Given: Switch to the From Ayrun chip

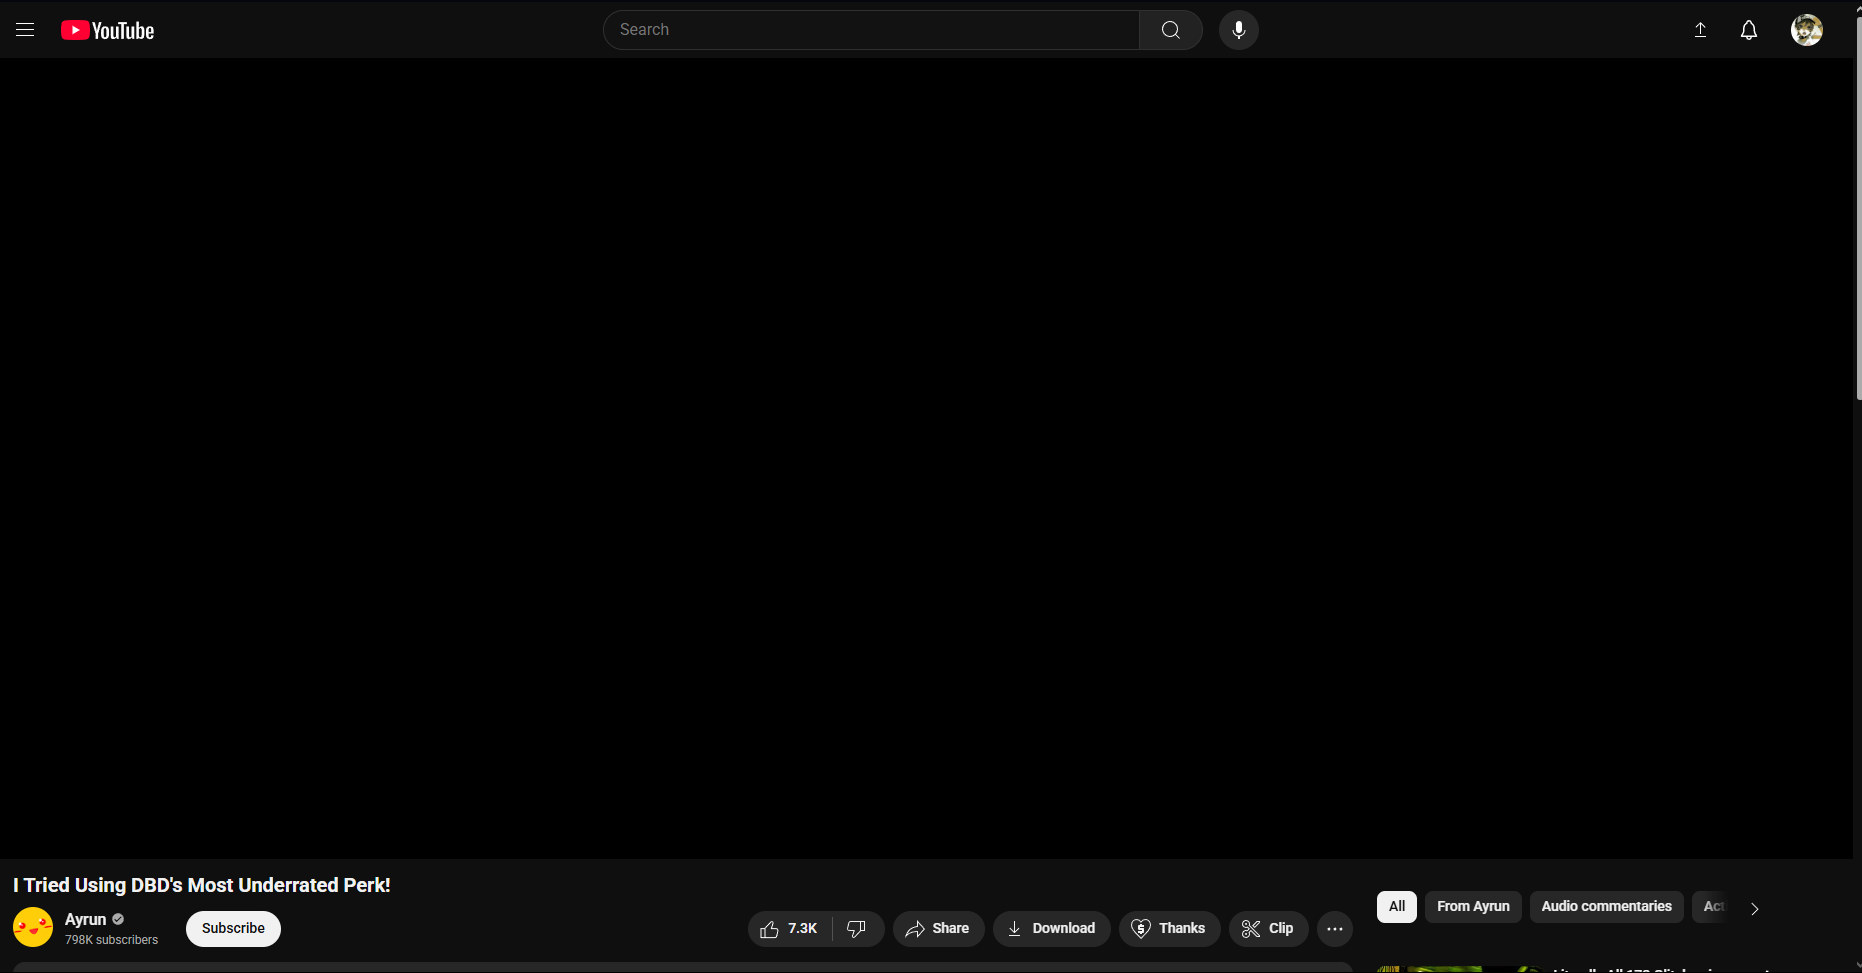Looking at the screenshot, I should [1472, 907].
